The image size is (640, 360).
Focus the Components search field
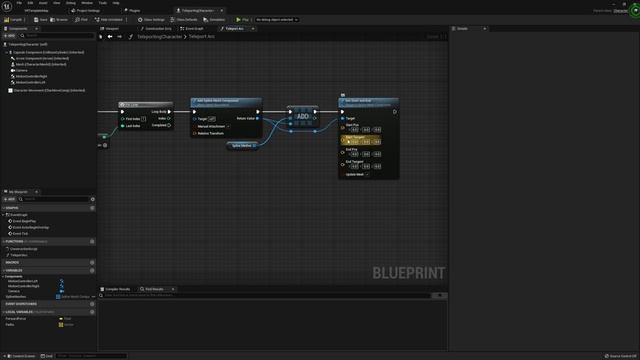point(57,36)
